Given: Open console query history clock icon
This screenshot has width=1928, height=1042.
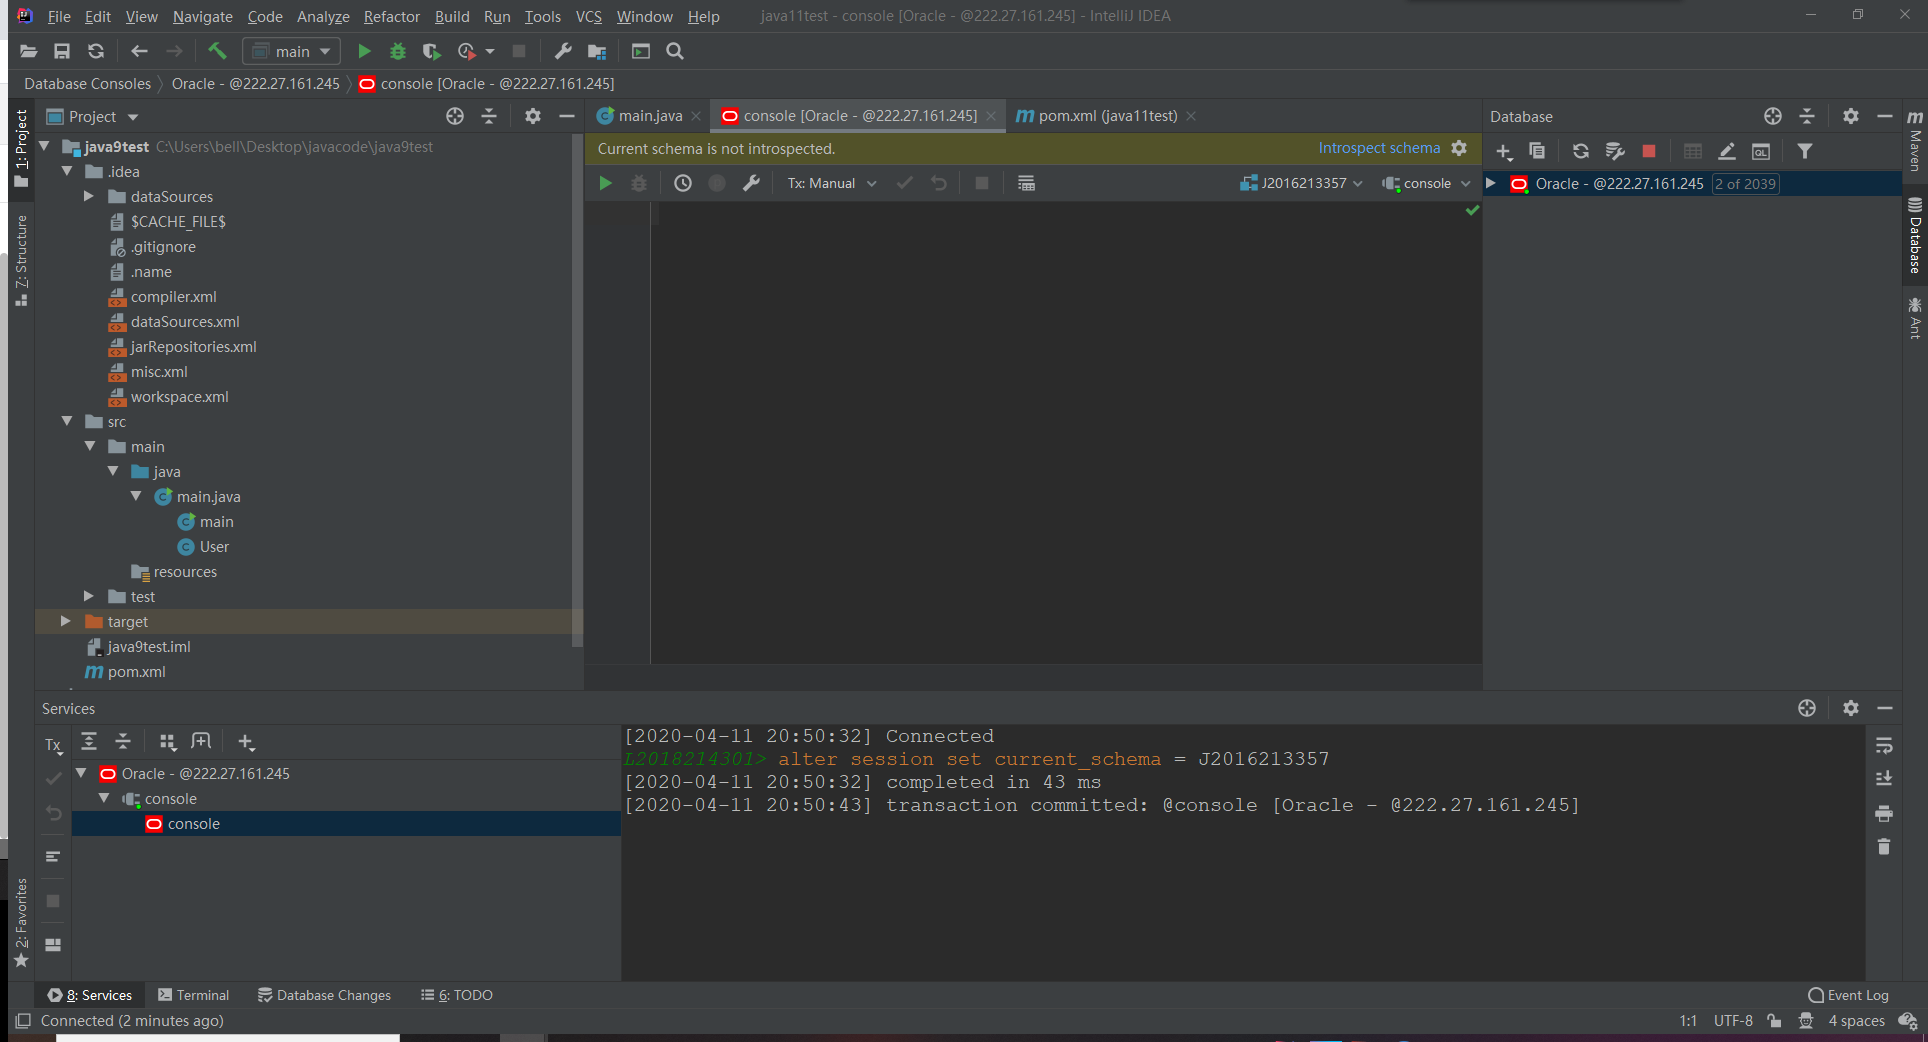Looking at the screenshot, I should [x=683, y=183].
